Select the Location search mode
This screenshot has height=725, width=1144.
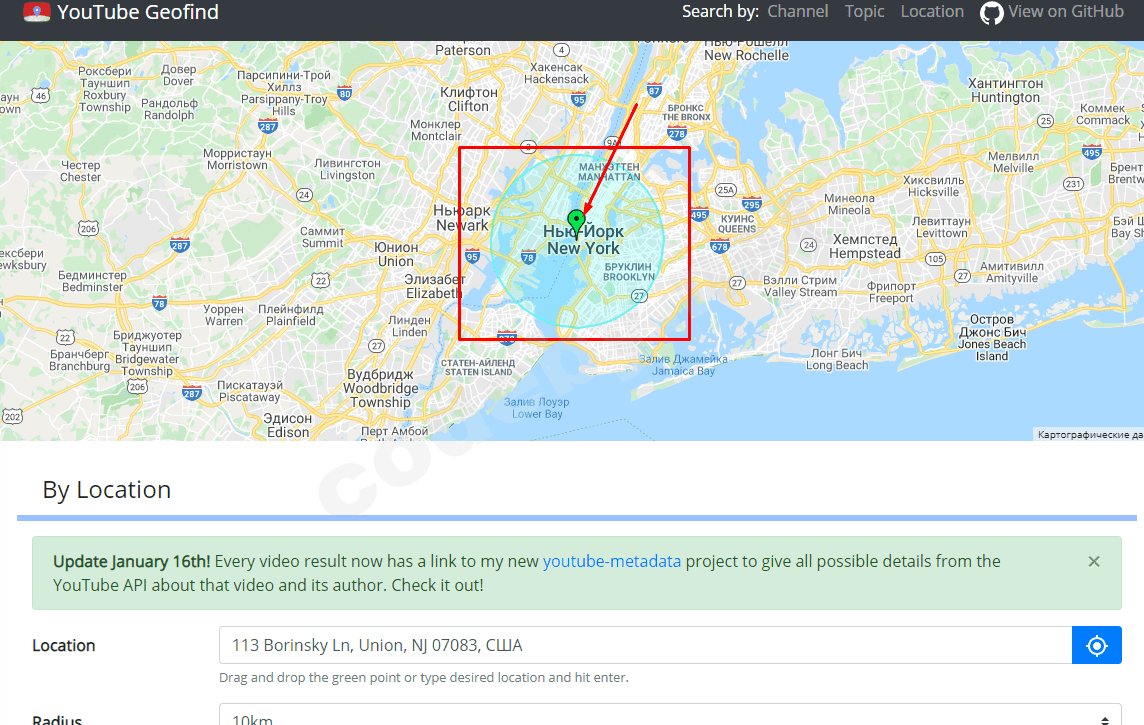coord(932,12)
